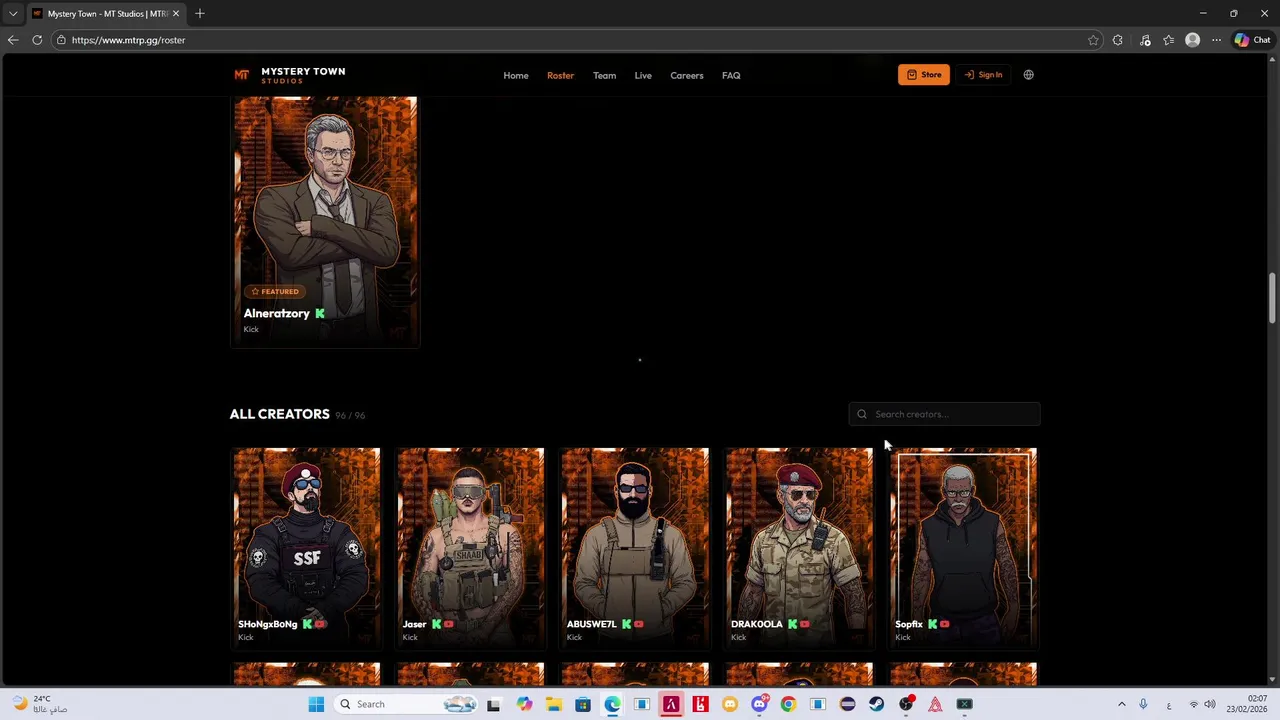
Task: Click the browser address bar URL
Action: tap(128, 40)
